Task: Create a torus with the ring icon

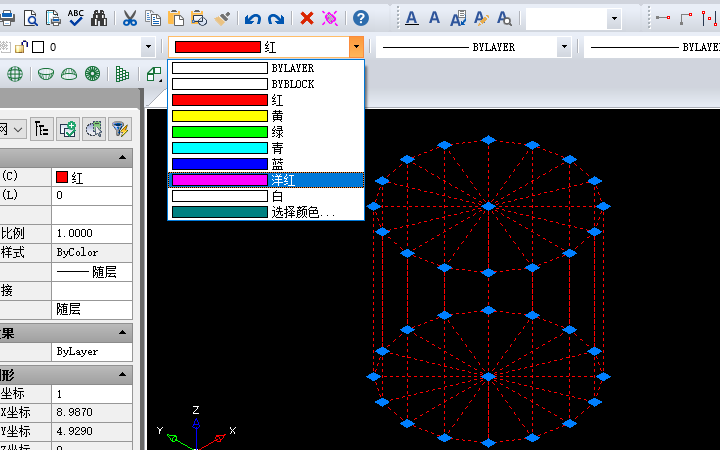Action: [x=92, y=74]
